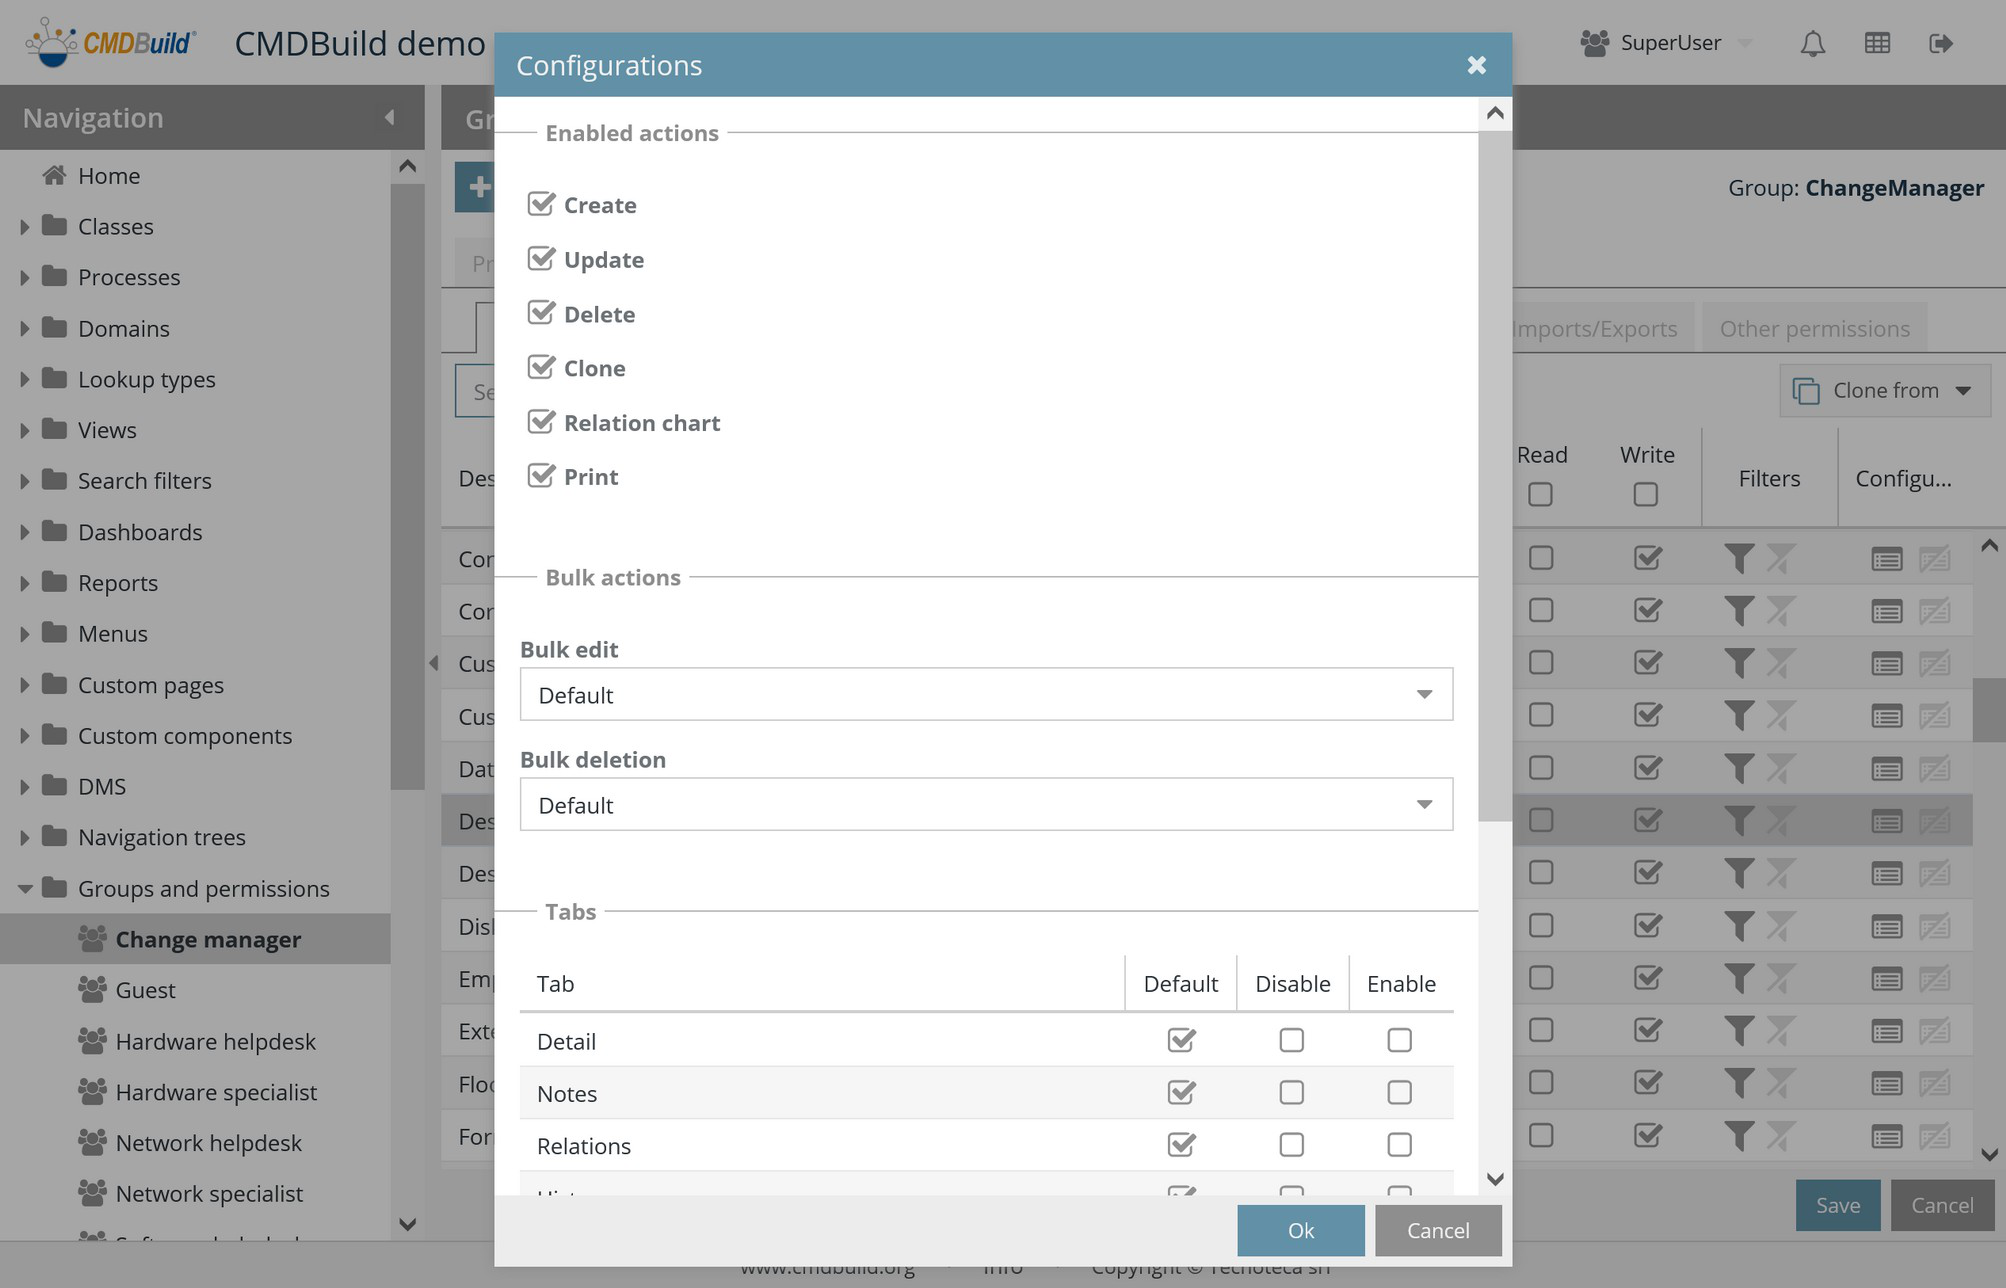Click the Home icon in Navigation

(54, 176)
